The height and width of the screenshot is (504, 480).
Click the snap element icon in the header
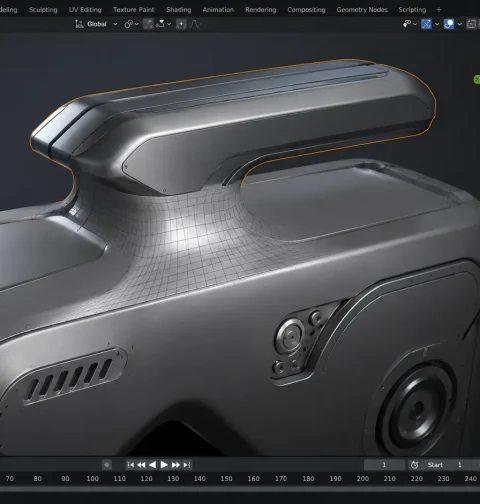(160, 24)
